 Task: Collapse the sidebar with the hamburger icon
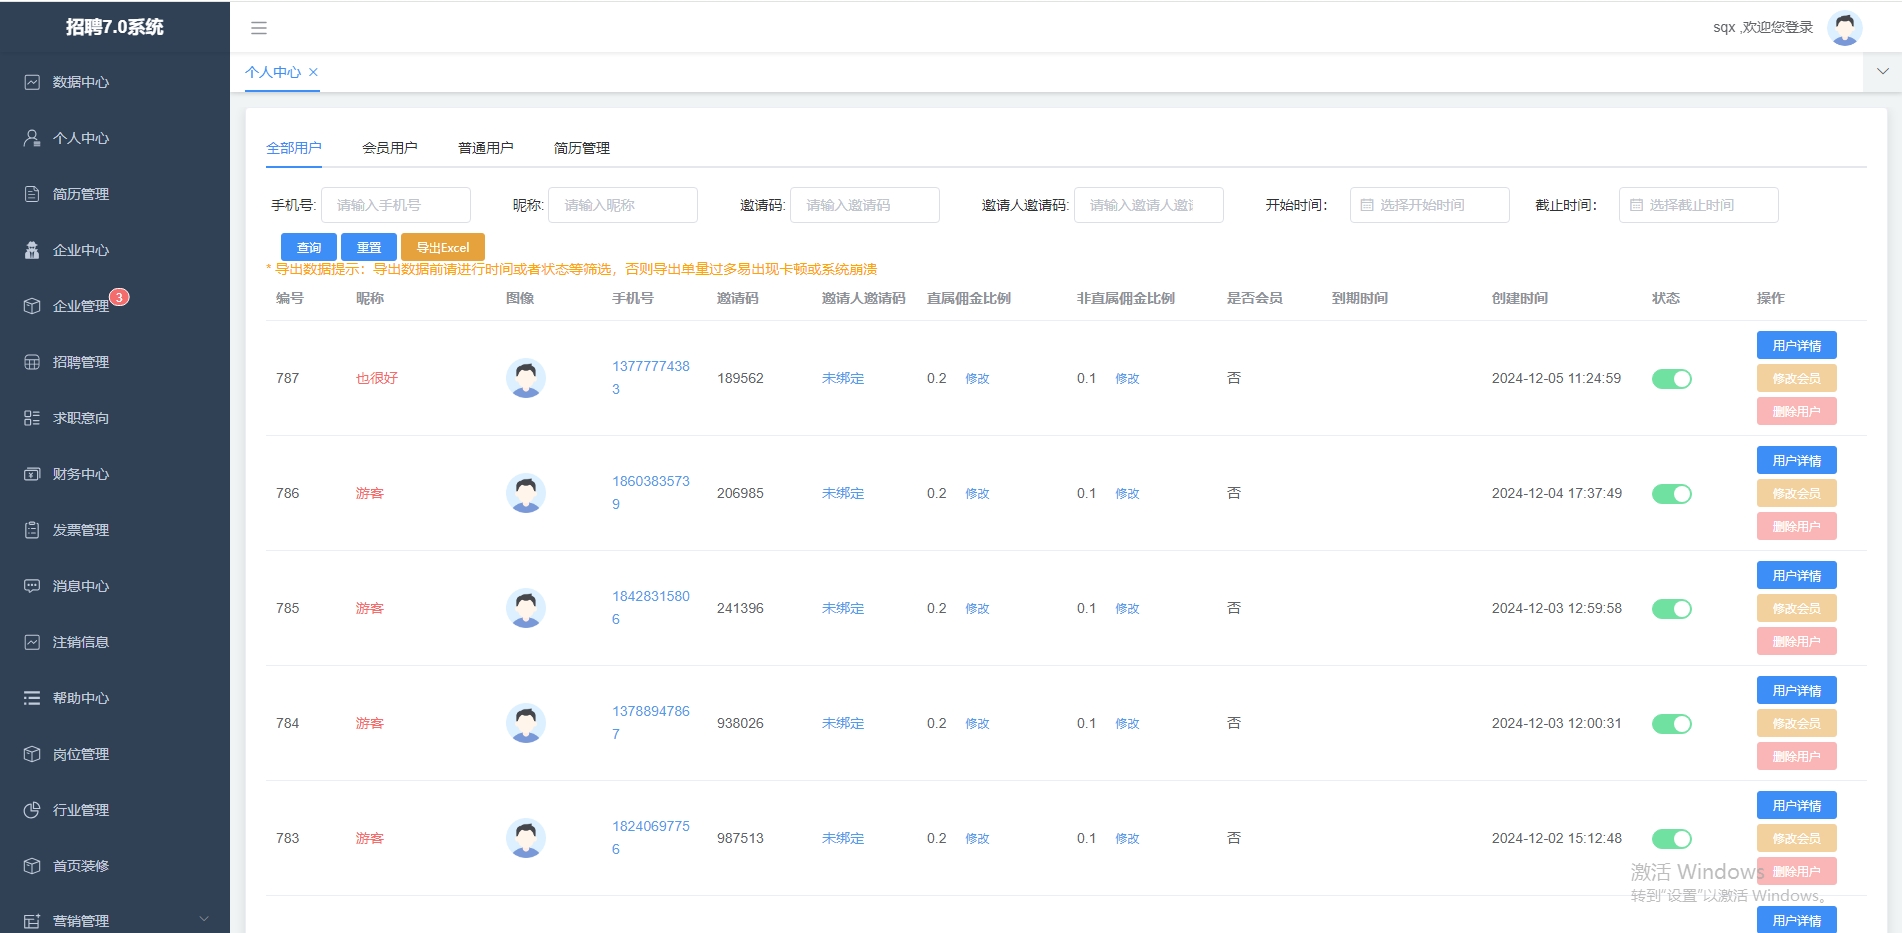pos(259,27)
